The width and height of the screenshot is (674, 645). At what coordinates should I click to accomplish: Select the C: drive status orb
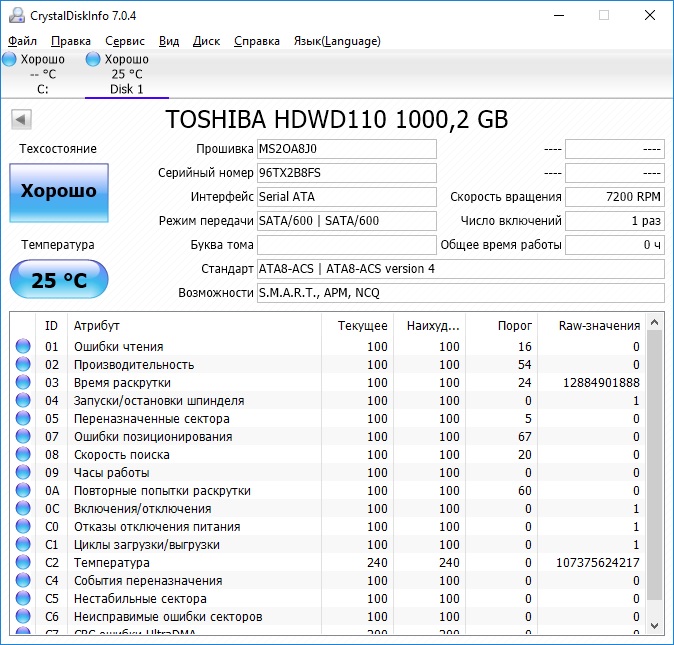point(9,59)
